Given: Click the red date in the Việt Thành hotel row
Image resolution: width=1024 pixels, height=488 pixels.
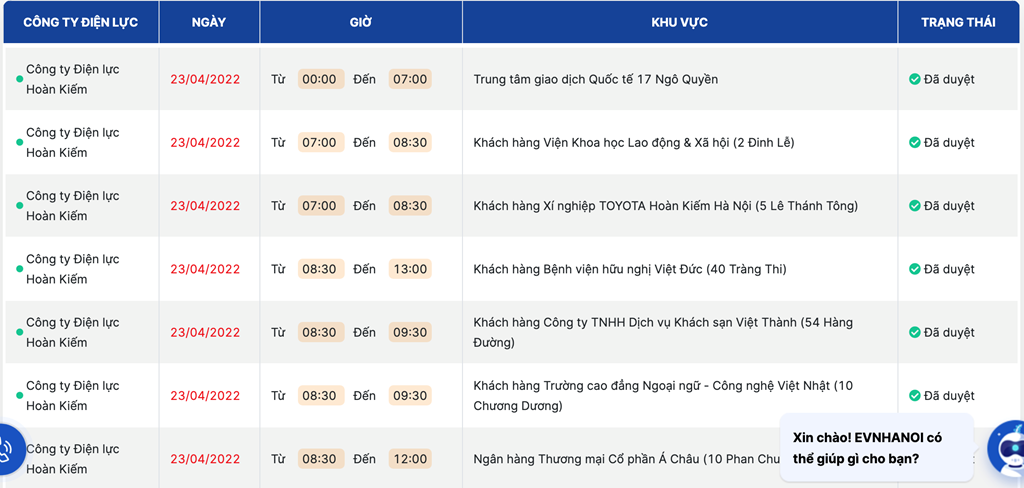Looking at the screenshot, I should (205, 333).
